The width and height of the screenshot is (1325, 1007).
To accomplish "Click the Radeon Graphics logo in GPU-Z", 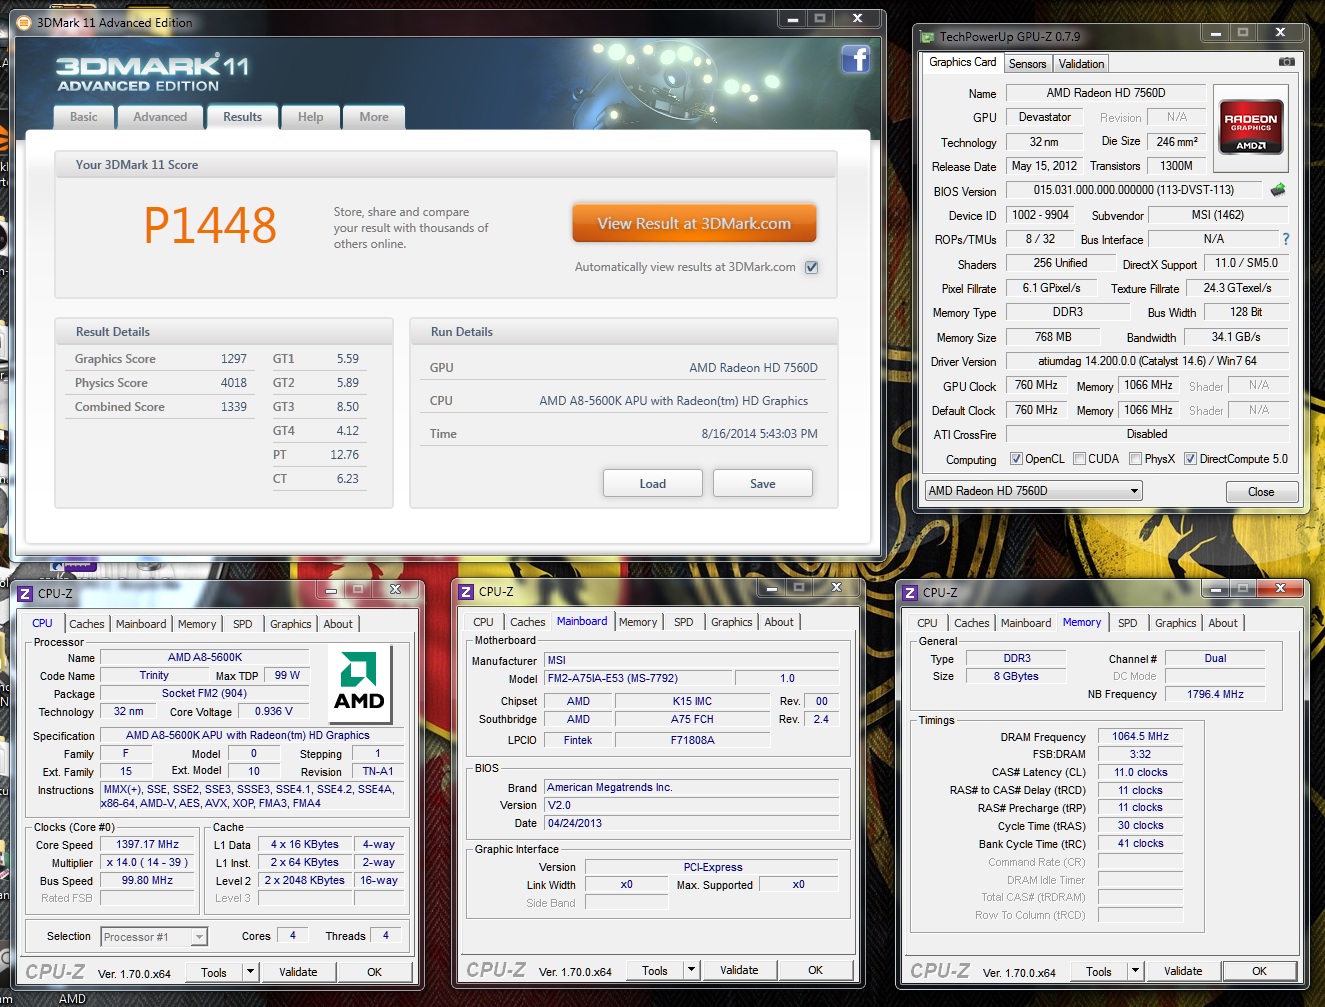I will pos(1251,127).
